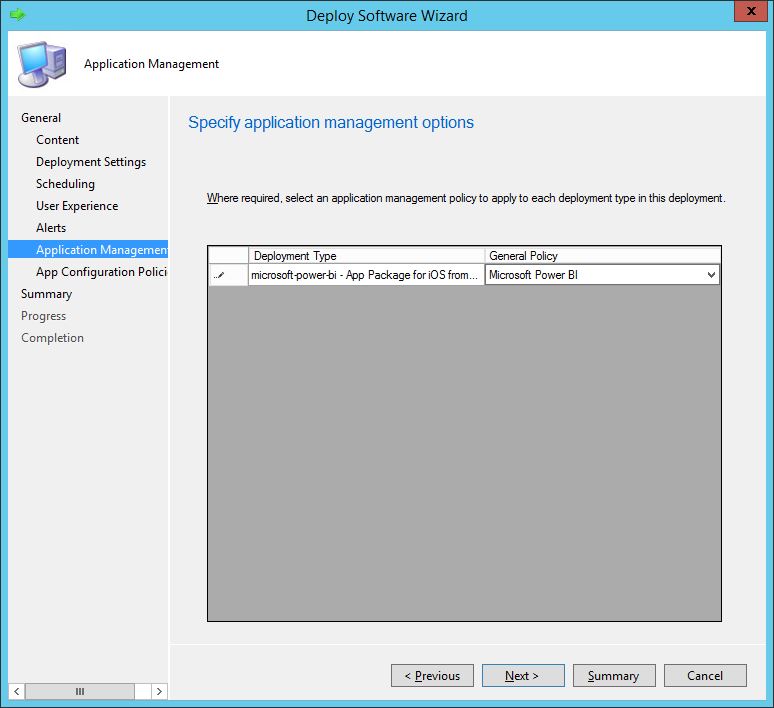
Task: Click the 'Specify application management options' heading
Action: point(331,122)
